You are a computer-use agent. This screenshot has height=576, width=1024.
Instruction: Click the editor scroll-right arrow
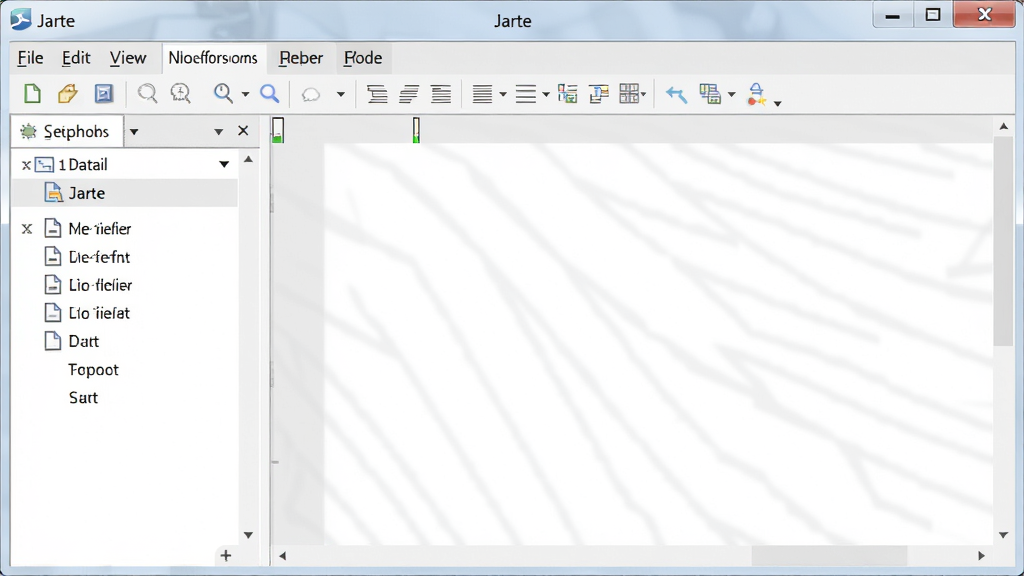point(981,556)
